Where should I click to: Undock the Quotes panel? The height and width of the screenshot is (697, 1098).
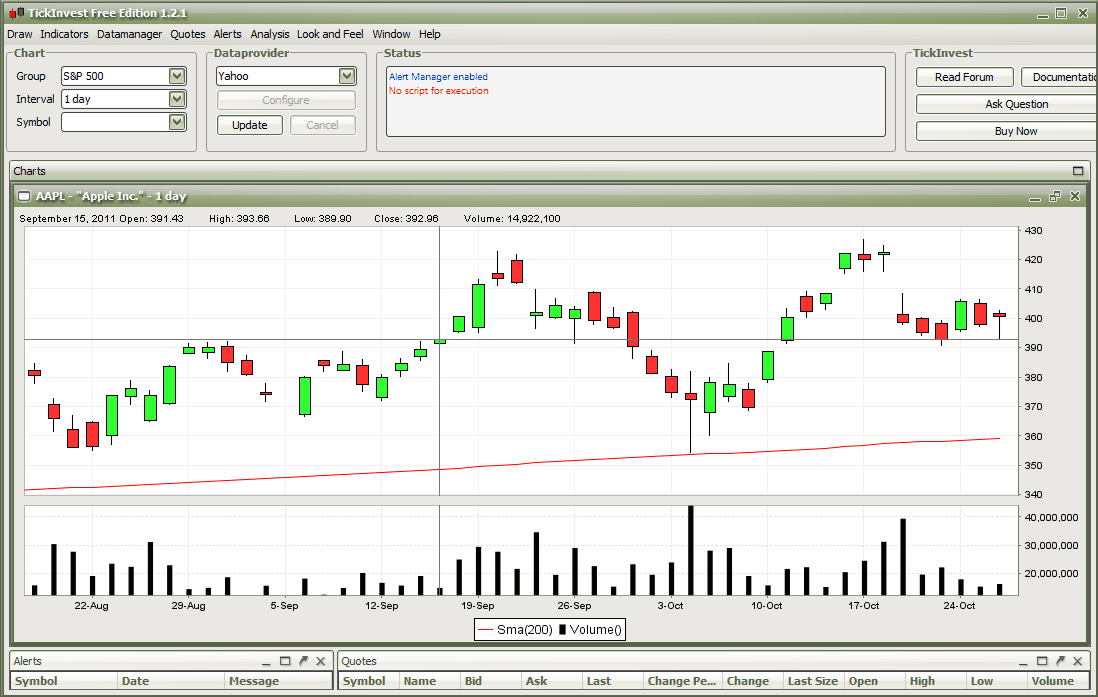[1059, 661]
